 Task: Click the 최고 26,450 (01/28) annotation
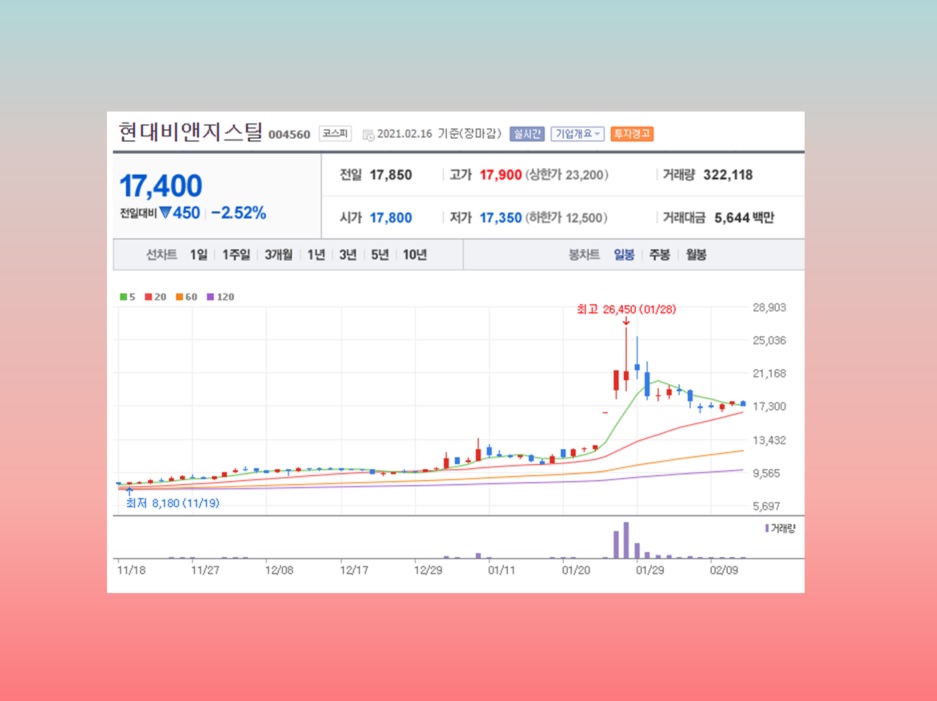(626, 310)
